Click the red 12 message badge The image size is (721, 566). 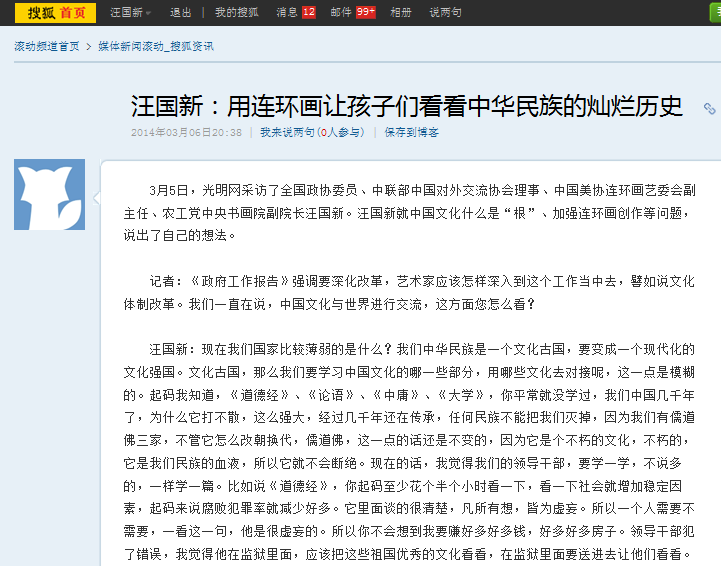click(x=309, y=12)
